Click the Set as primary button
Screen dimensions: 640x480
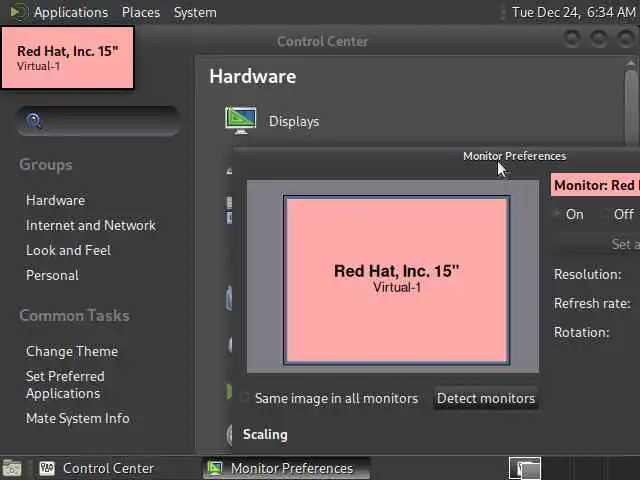597,244
